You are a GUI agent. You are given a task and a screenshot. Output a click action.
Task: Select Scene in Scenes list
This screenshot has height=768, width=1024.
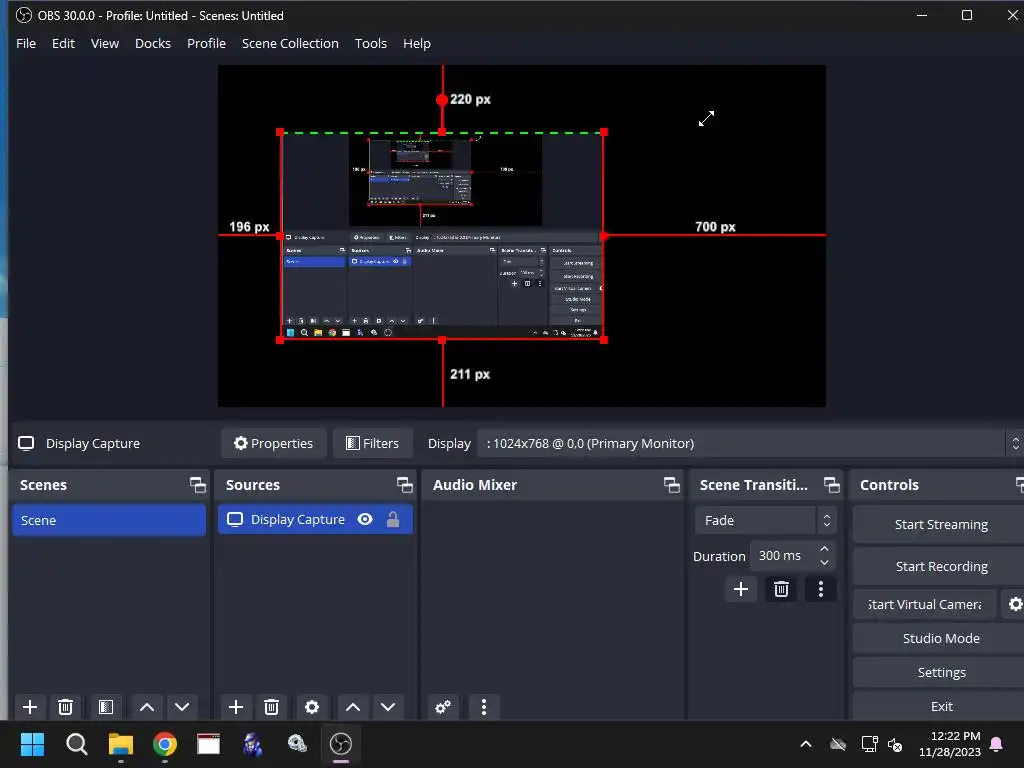click(x=109, y=520)
